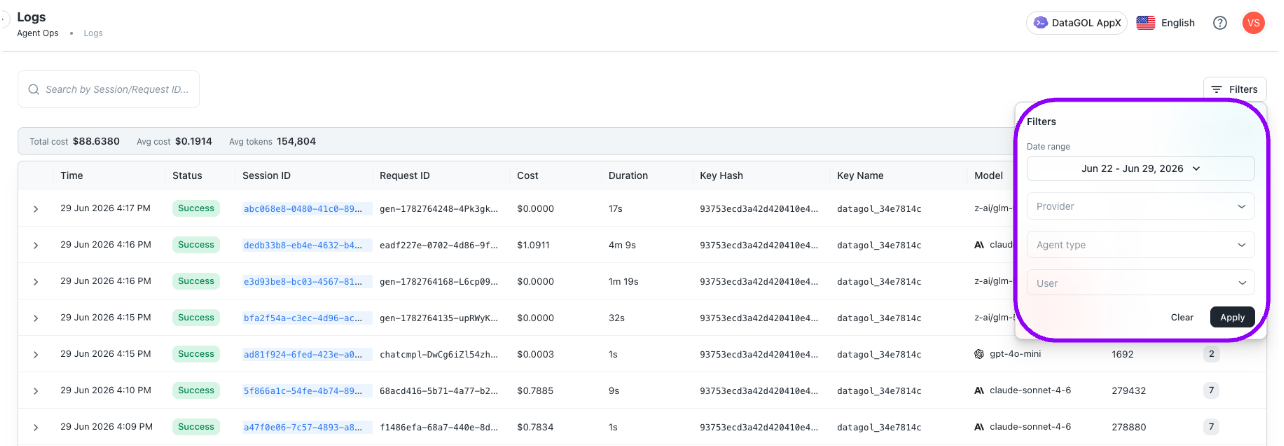Click the 4m 9s duration value

coord(622,245)
